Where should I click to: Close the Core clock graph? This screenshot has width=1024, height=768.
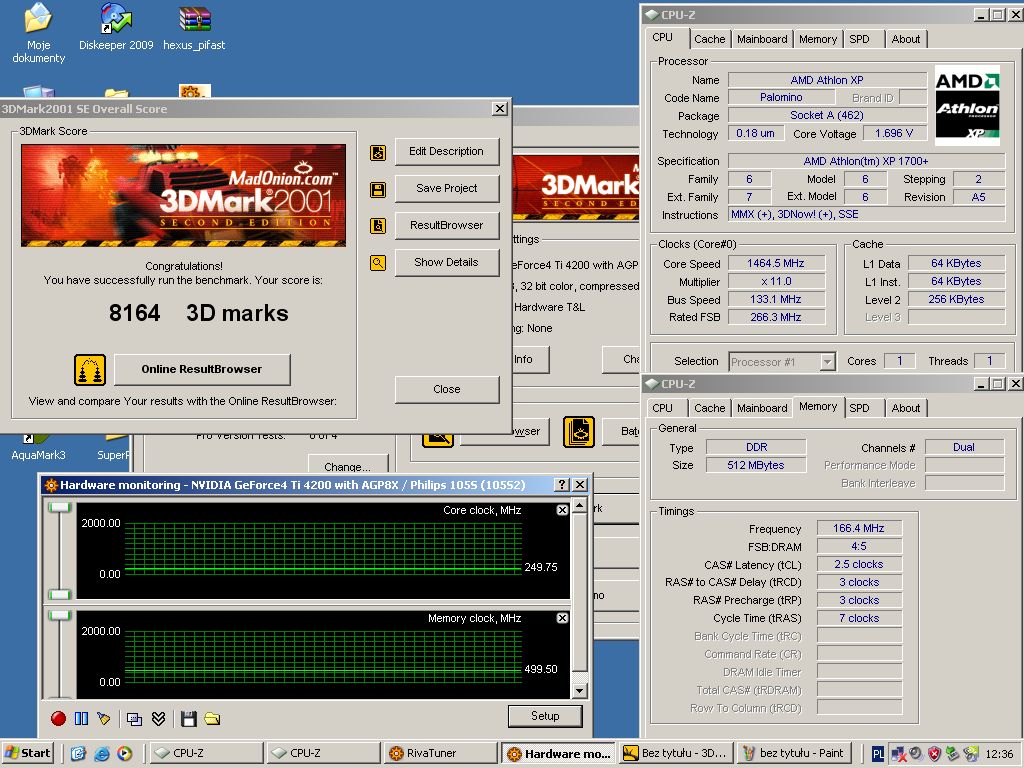tap(562, 510)
